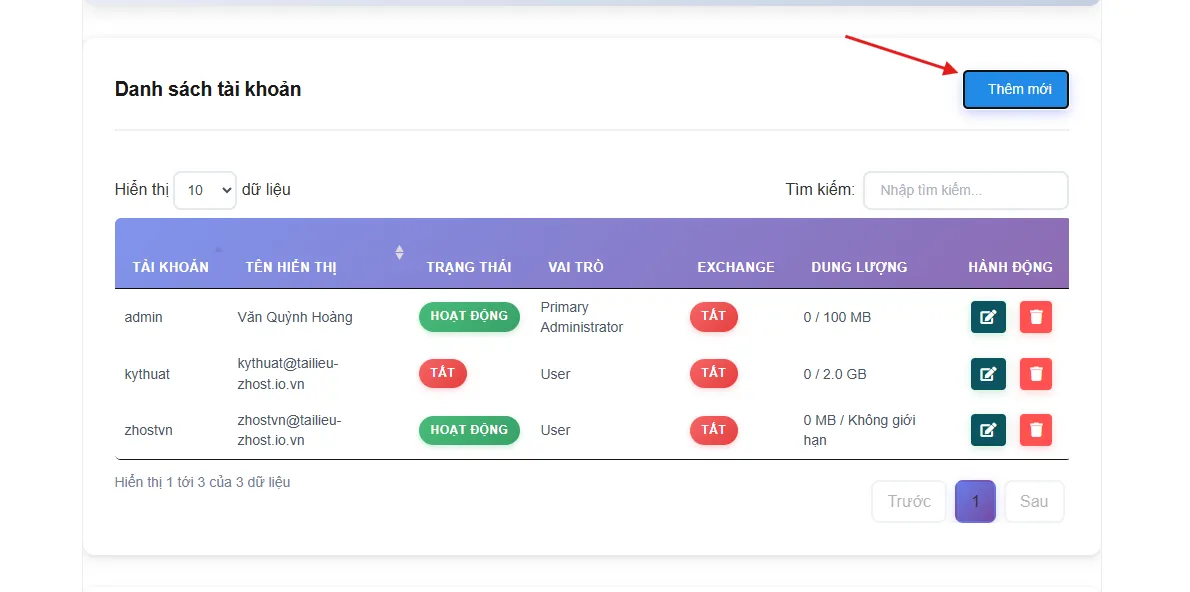Click zhostvn@tailieu-zhost.io.vn display name
1190x592 pixels.
290,430
